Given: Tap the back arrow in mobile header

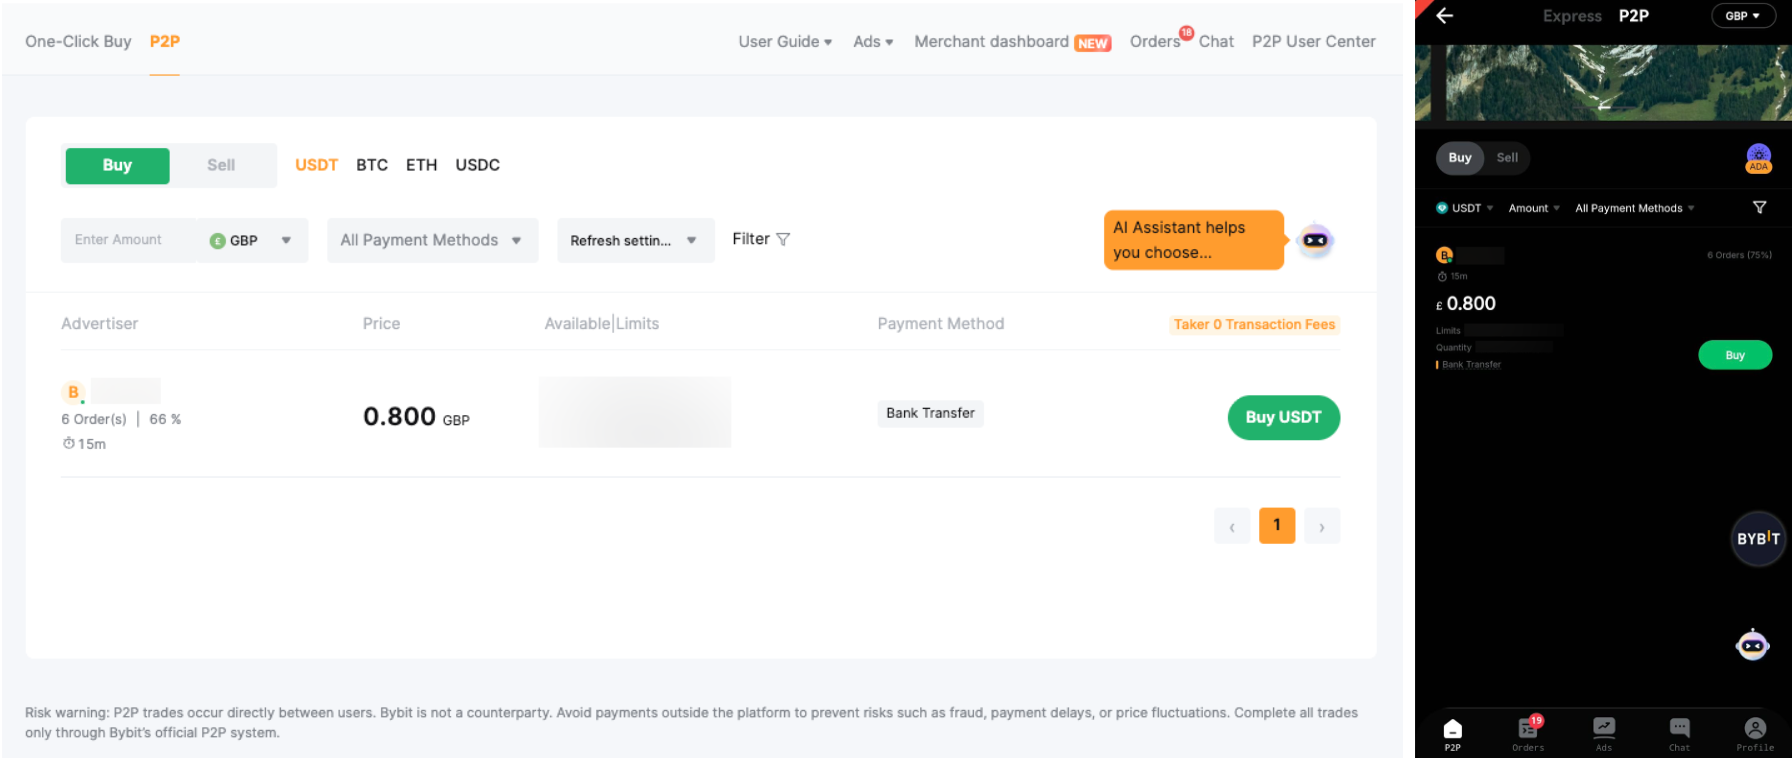Looking at the screenshot, I should pos(1444,16).
